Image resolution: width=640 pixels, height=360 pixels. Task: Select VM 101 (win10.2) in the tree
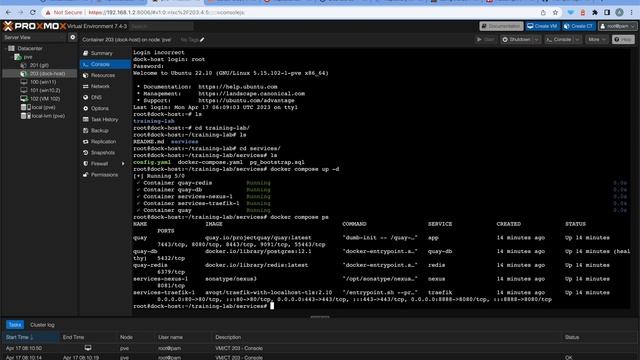(45, 90)
